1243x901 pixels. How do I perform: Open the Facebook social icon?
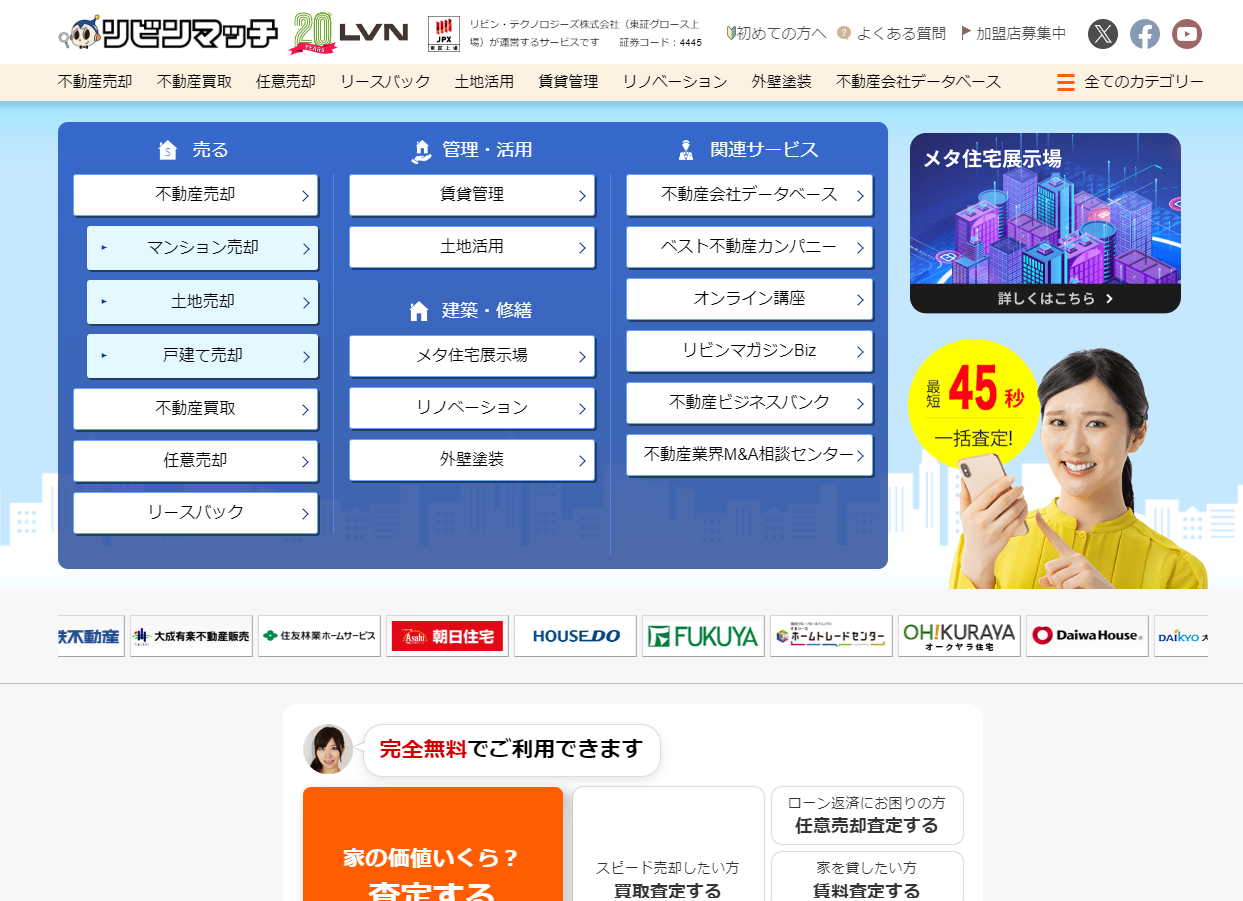[1145, 34]
